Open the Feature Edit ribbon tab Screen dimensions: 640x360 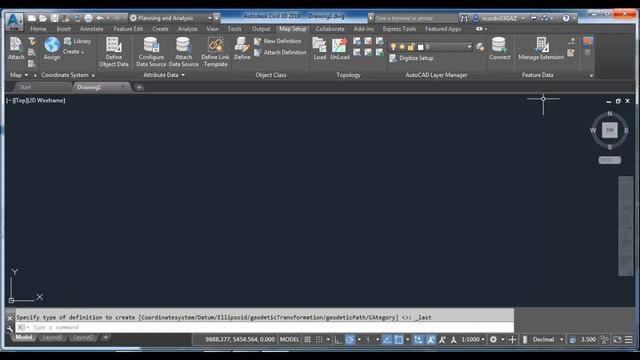pyautogui.click(x=128, y=29)
